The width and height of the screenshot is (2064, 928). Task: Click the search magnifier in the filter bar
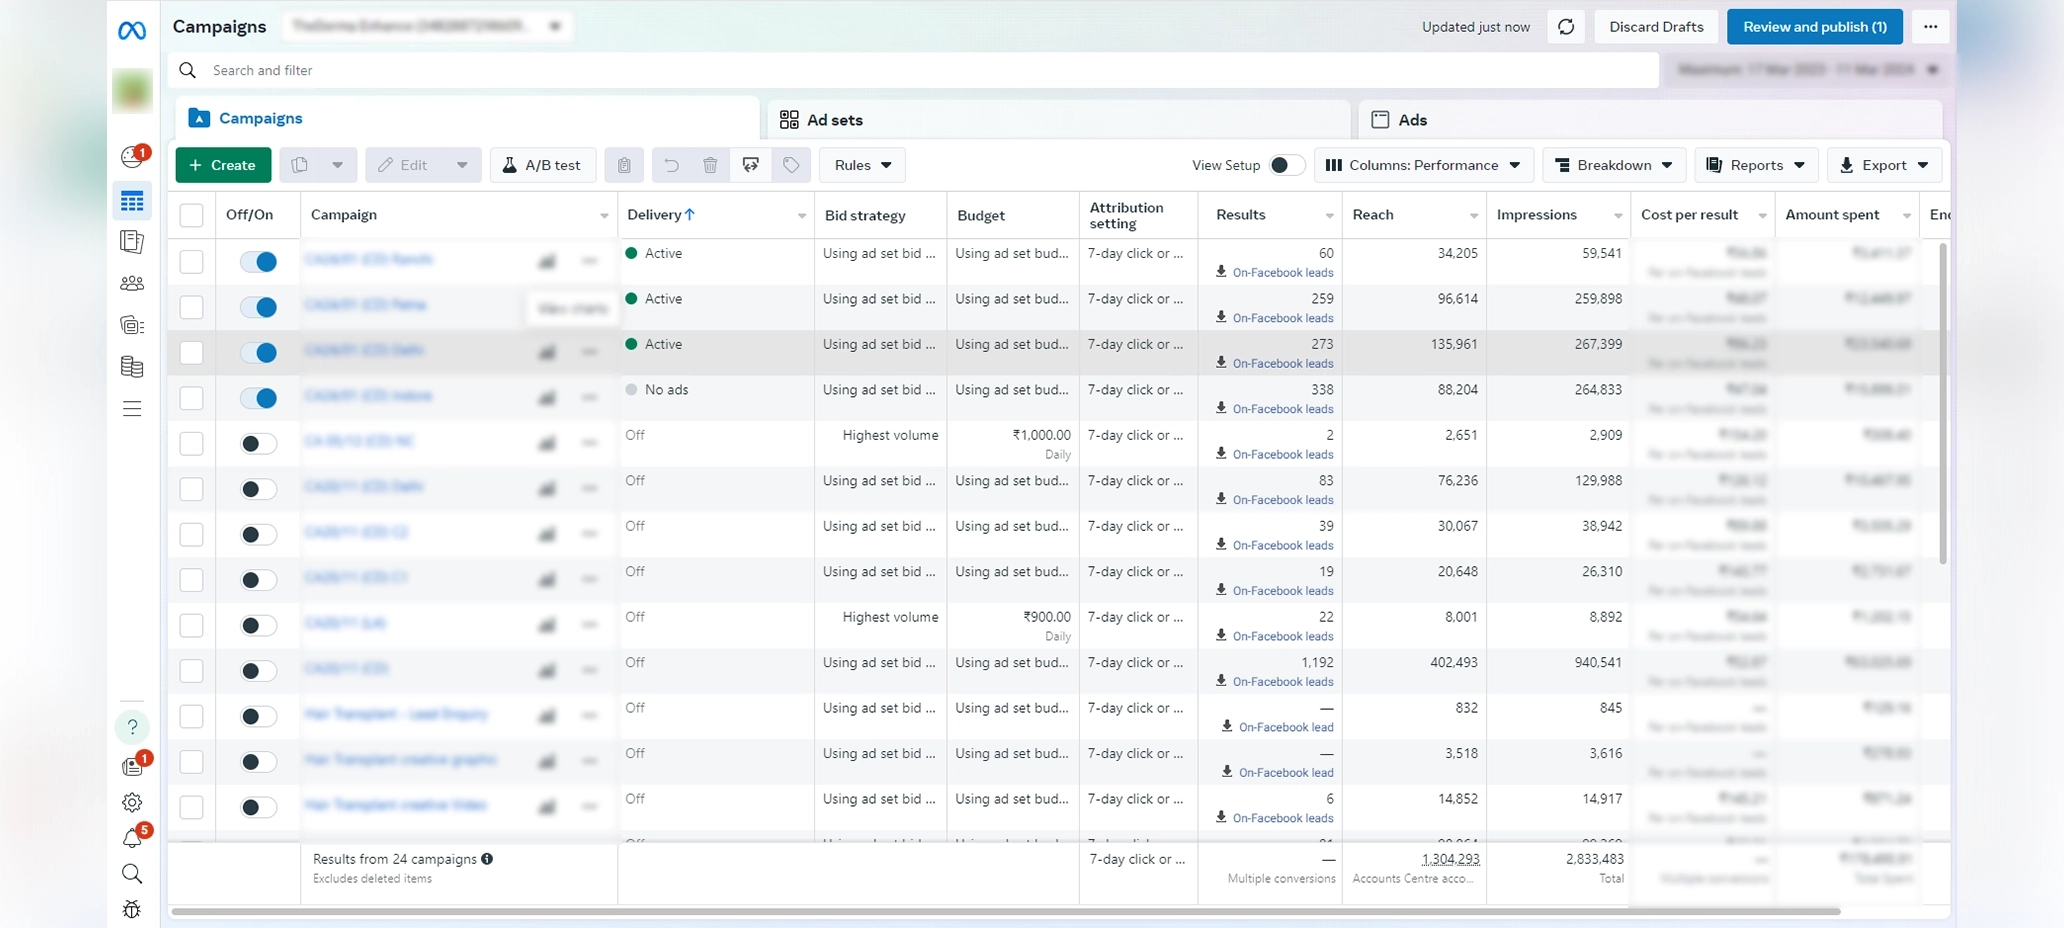187,70
